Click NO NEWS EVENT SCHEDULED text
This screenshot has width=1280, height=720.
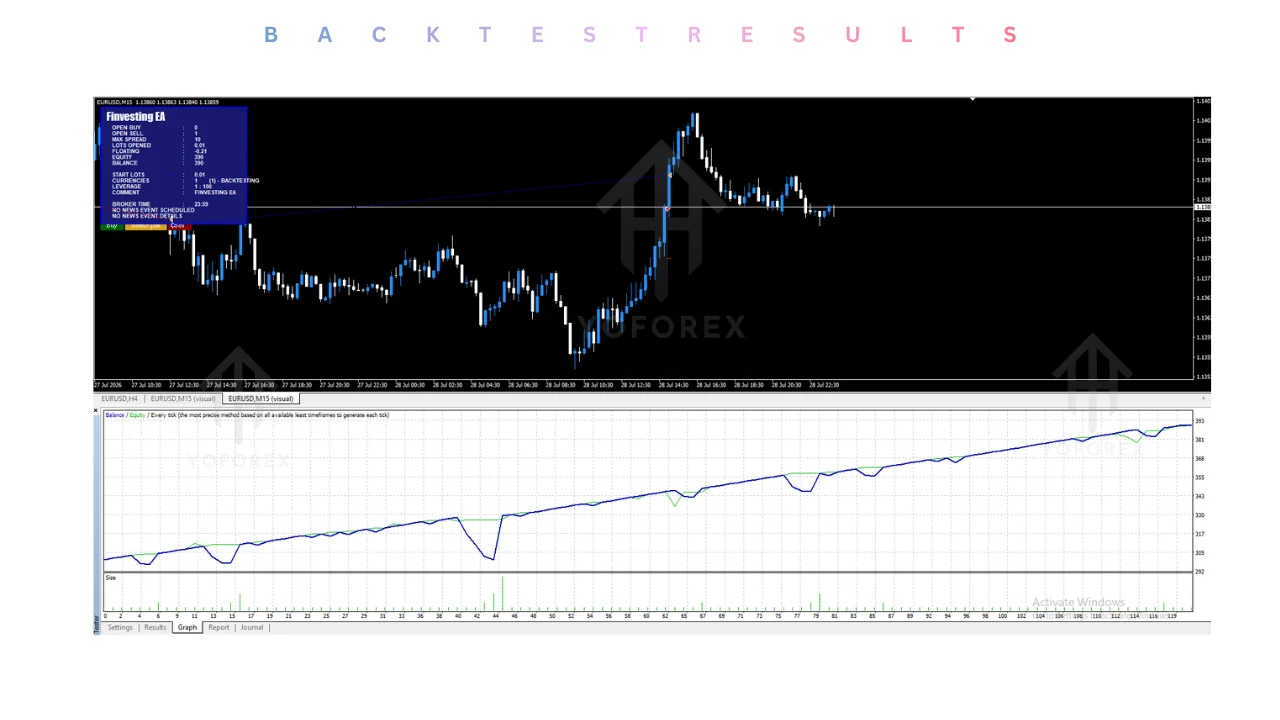(x=153, y=210)
